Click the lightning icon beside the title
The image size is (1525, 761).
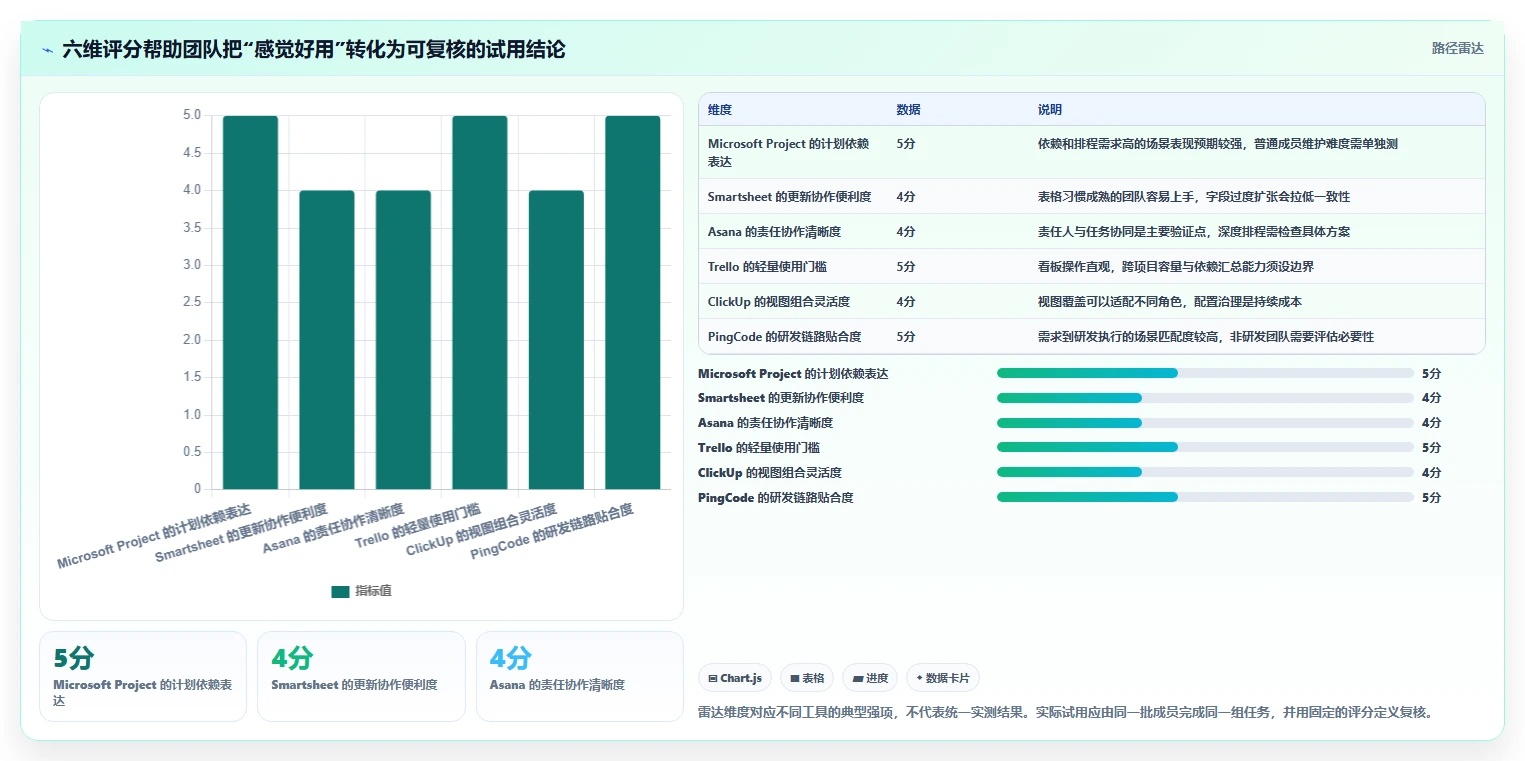(48, 49)
